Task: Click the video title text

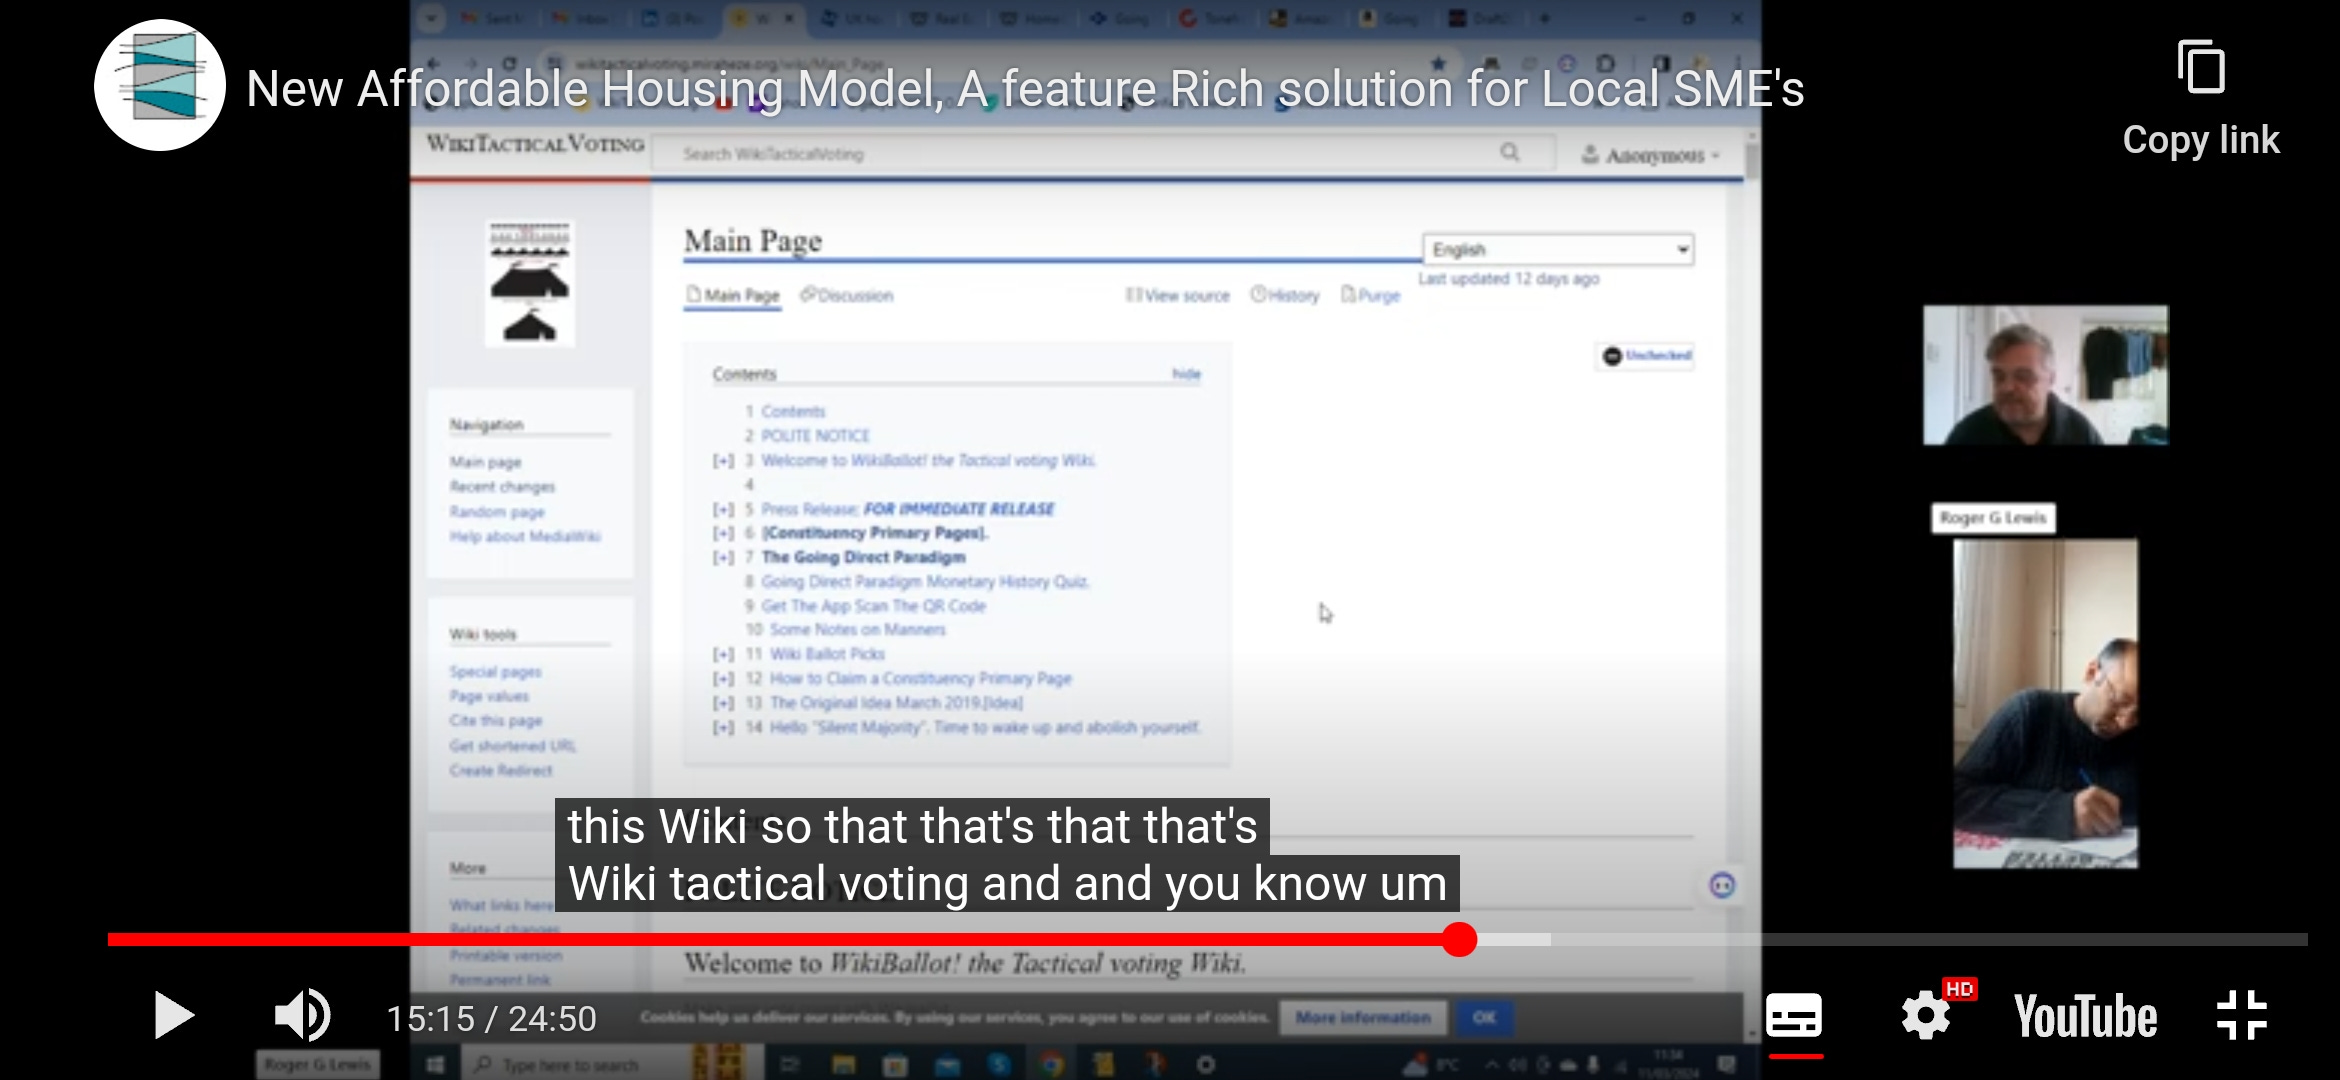Action: point(1025,89)
